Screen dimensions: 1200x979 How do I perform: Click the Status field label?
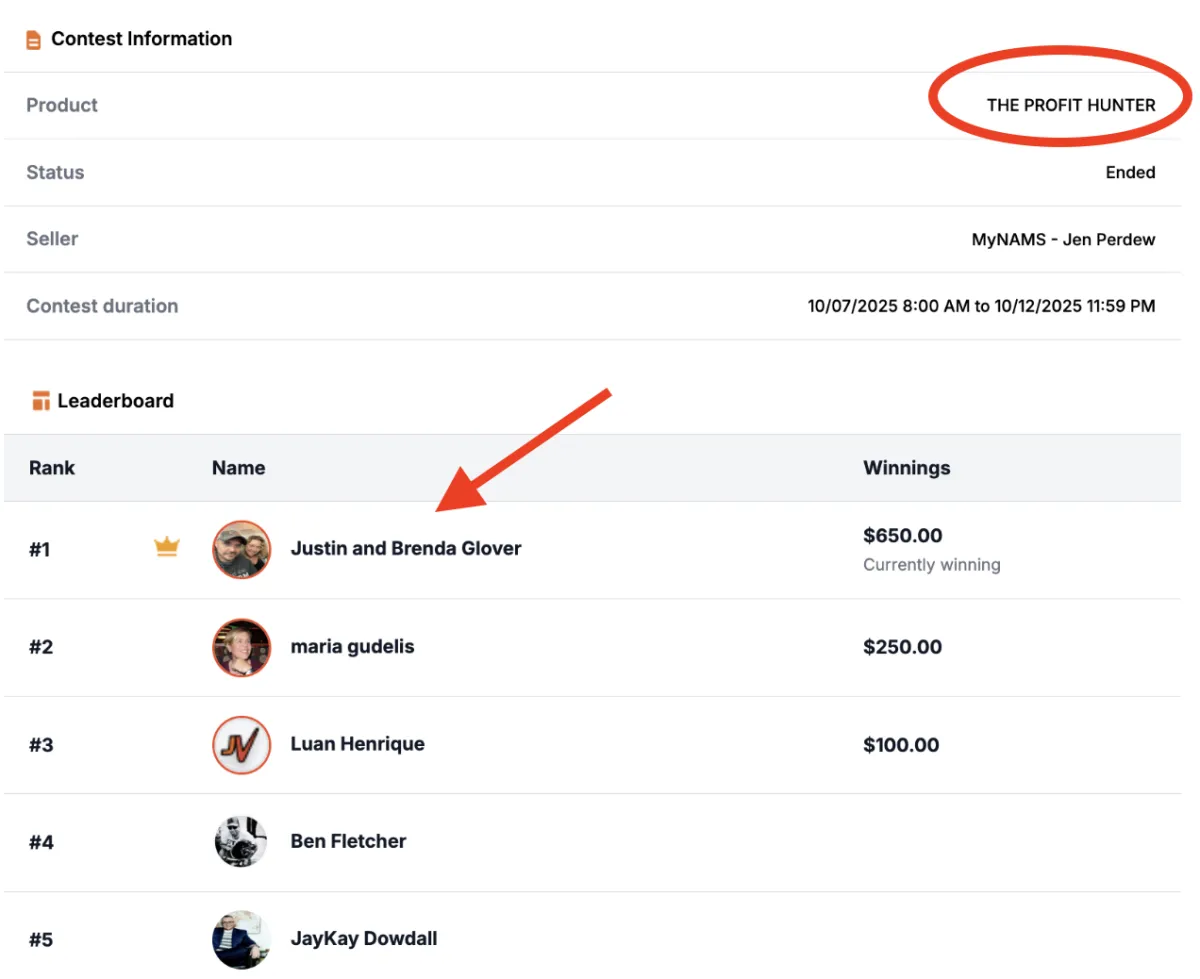(x=55, y=172)
